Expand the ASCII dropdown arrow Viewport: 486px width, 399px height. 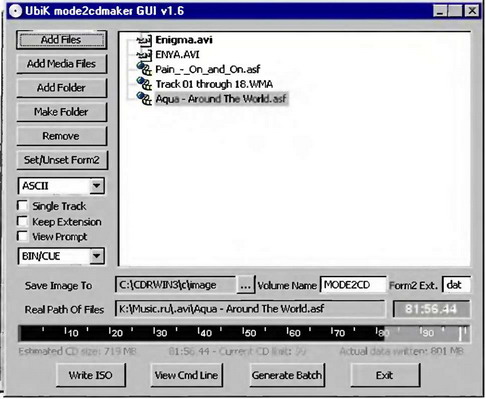click(97, 186)
